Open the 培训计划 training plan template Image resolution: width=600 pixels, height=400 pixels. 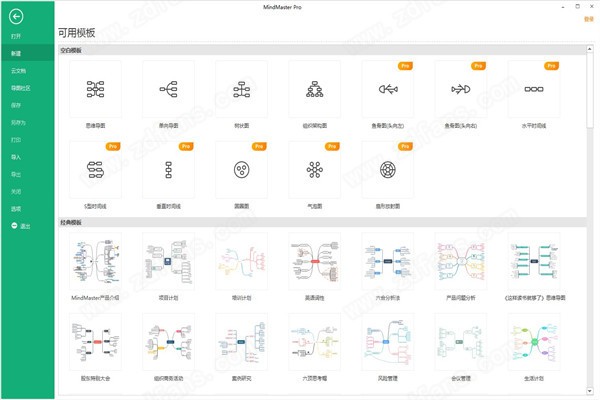(241, 261)
